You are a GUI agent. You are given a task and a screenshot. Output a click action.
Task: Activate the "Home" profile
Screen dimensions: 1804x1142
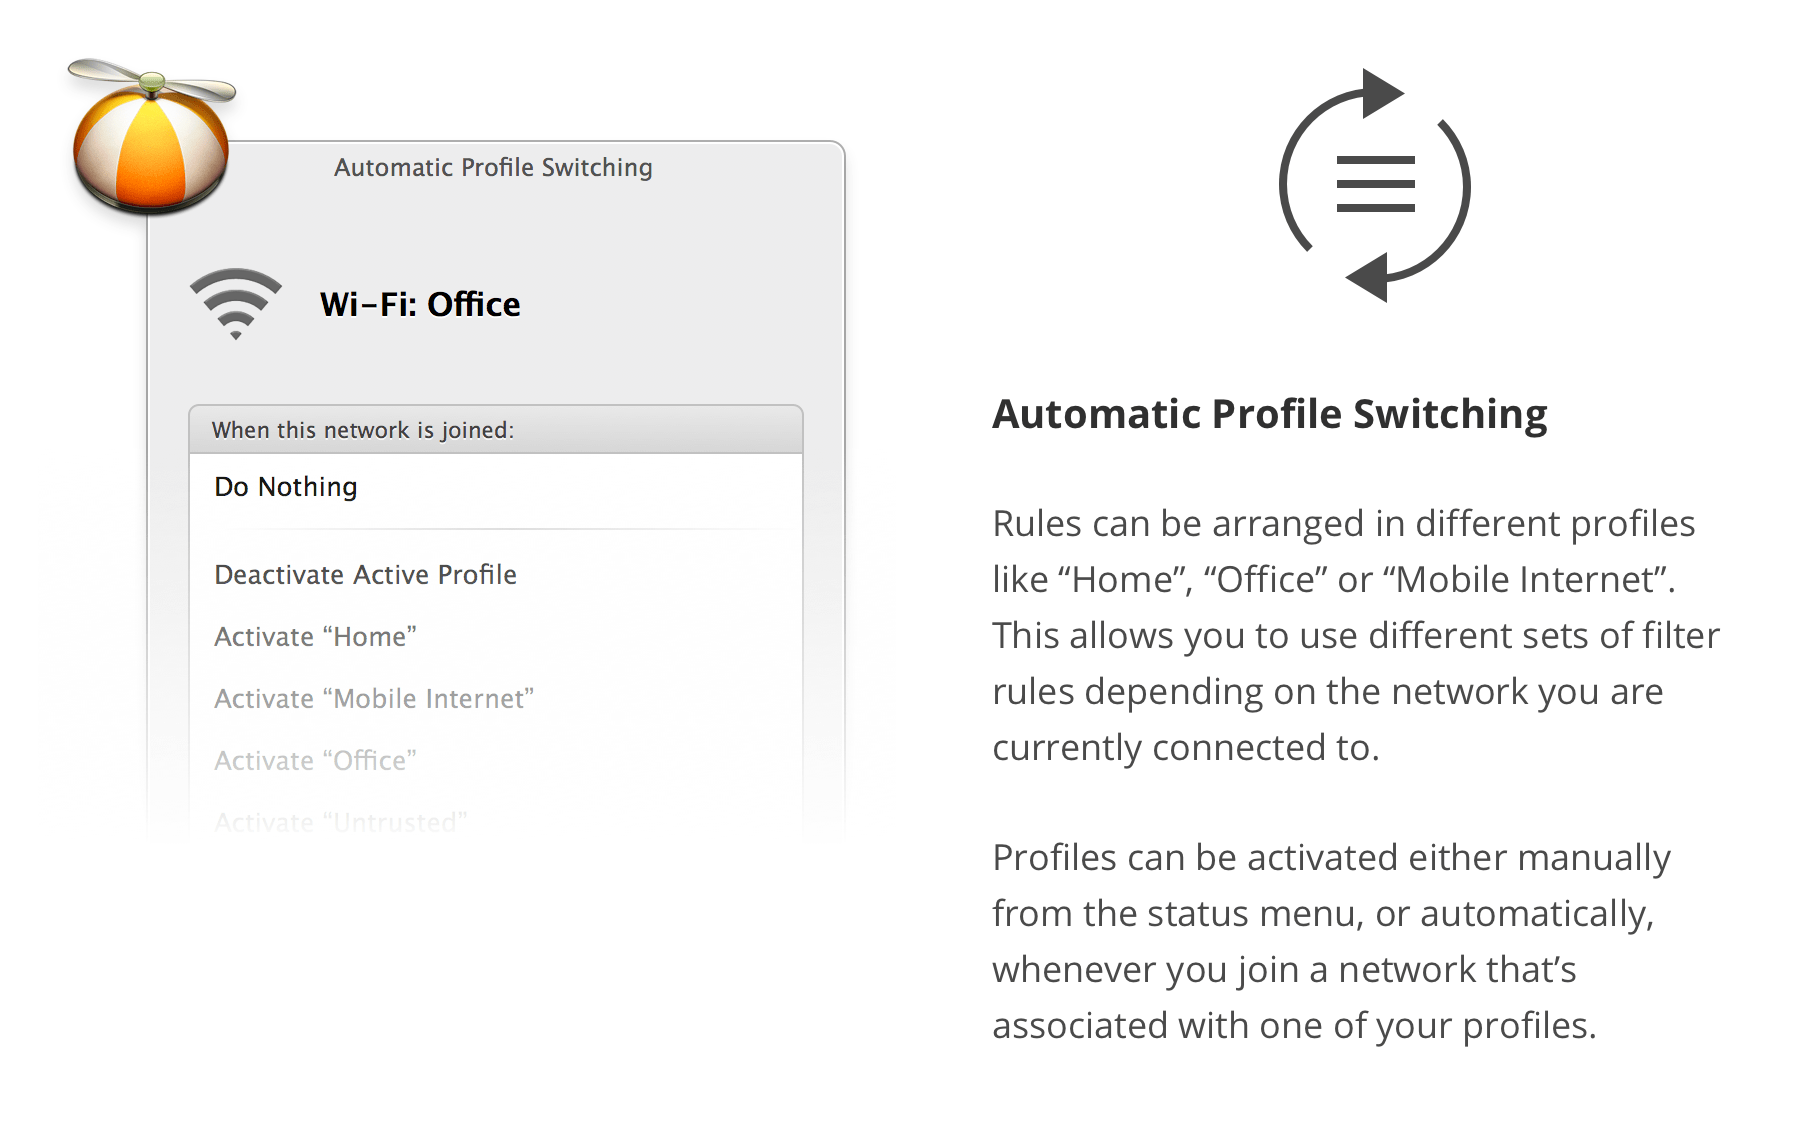315,636
